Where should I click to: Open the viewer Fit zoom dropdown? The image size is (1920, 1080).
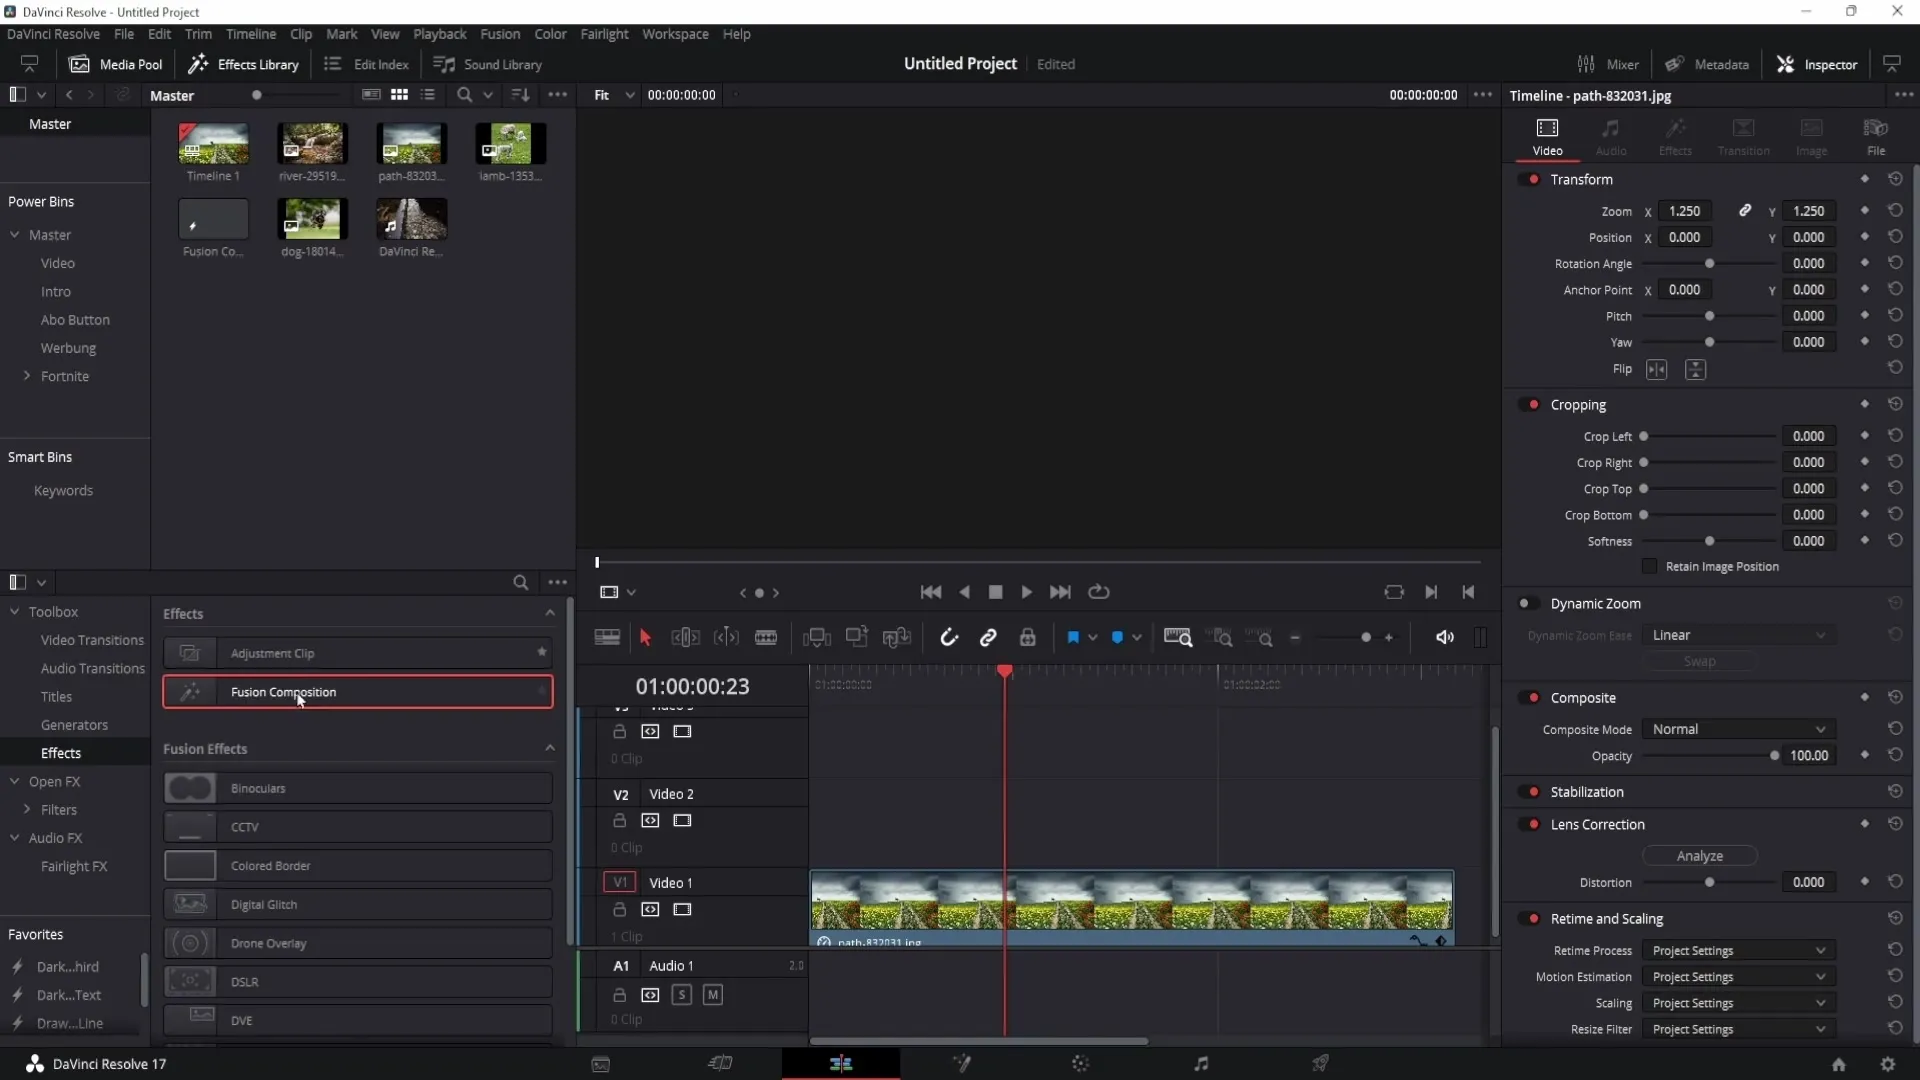click(x=613, y=95)
